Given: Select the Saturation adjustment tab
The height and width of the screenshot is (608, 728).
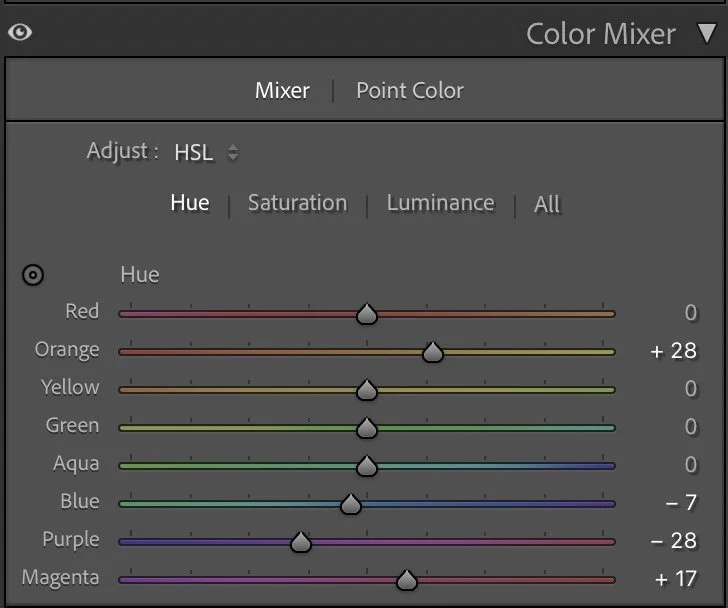Looking at the screenshot, I should click(298, 203).
